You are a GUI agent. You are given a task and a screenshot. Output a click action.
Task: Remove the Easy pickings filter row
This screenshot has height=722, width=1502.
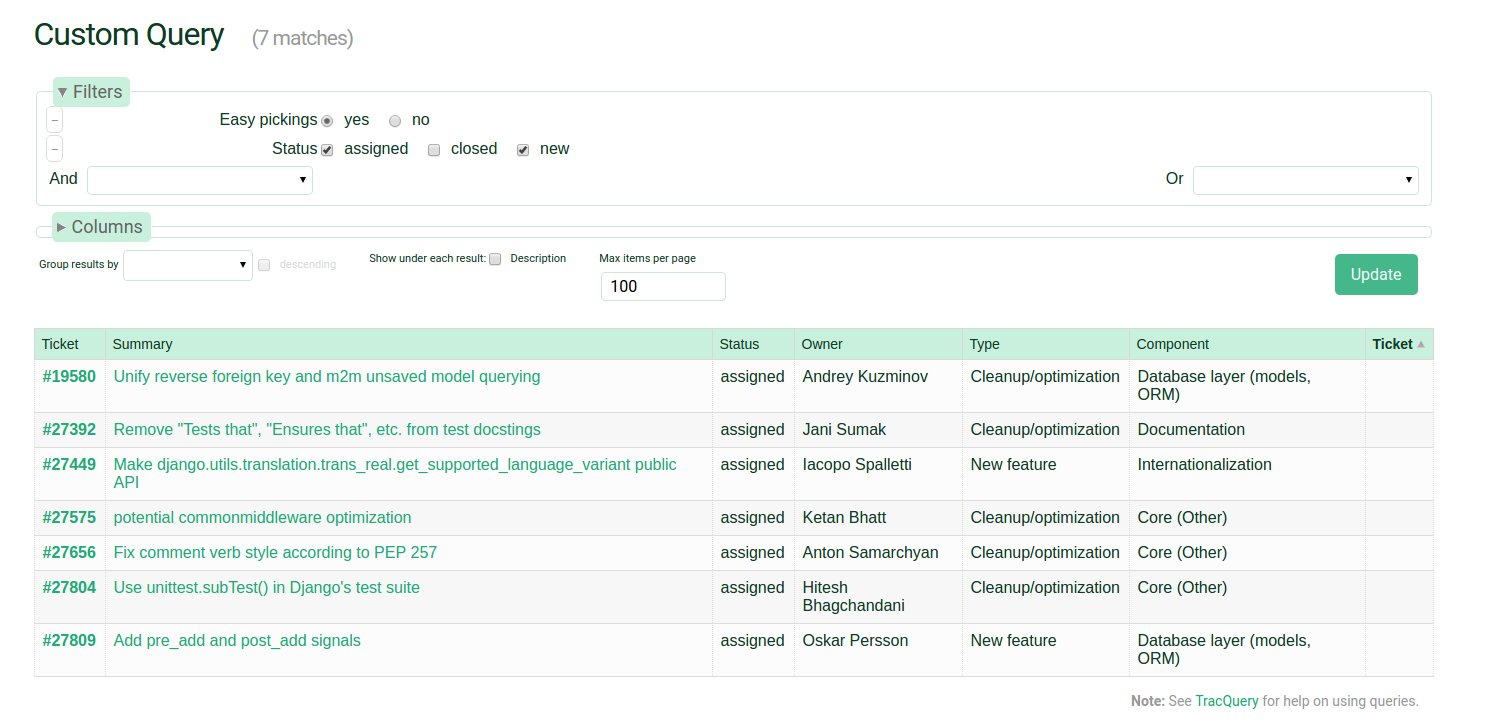(55, 120)
